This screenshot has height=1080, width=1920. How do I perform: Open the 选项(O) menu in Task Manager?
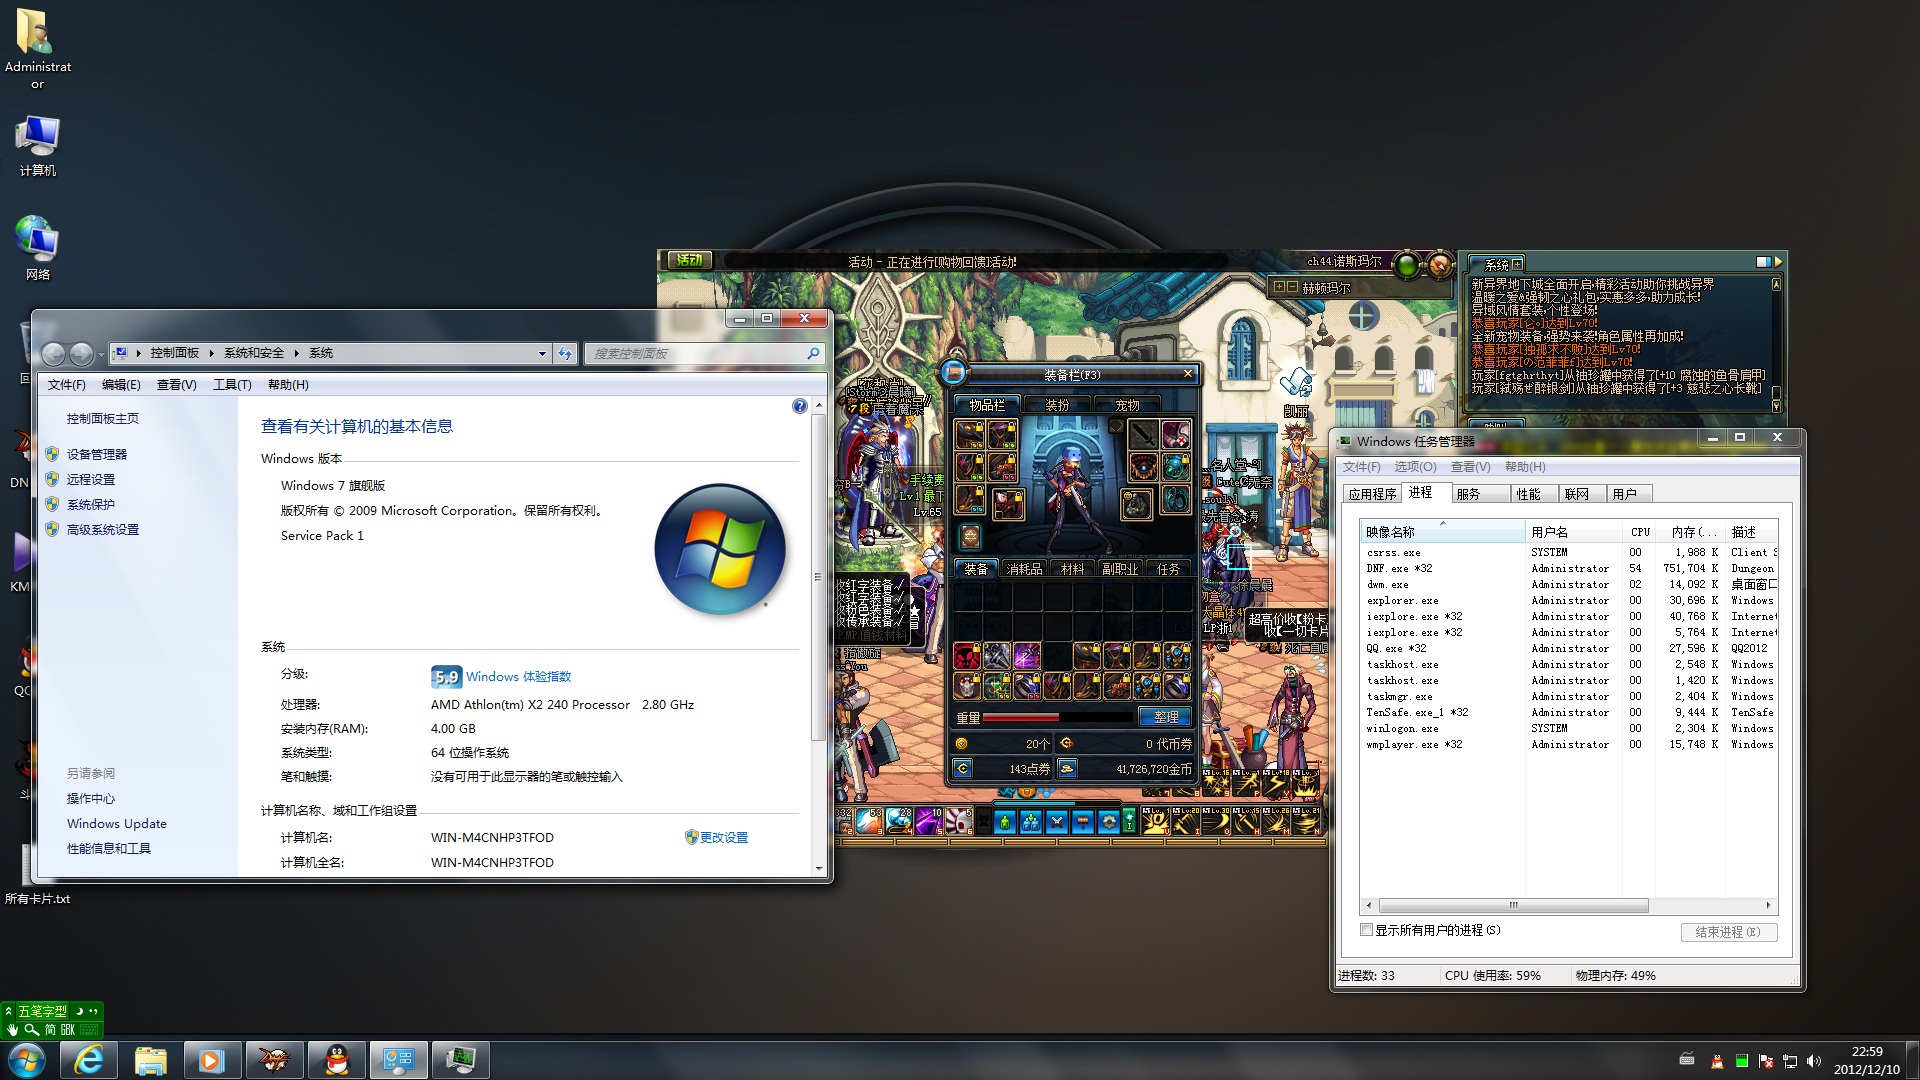(1415, 467)
